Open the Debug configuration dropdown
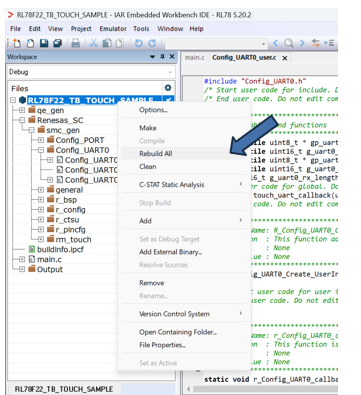 click(91, 72)
